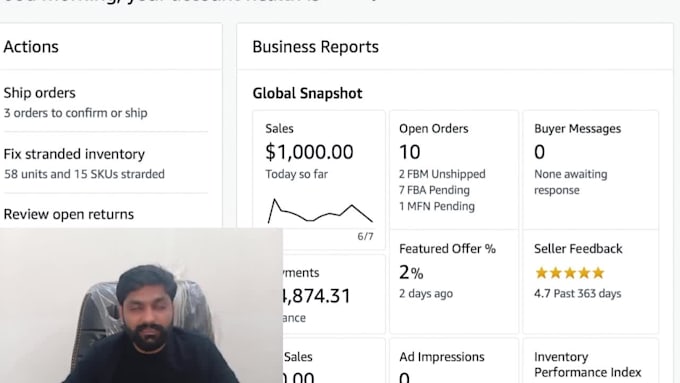Open Review open returns action
Viewport: 680px width, 383px height.
click(69, 214)
